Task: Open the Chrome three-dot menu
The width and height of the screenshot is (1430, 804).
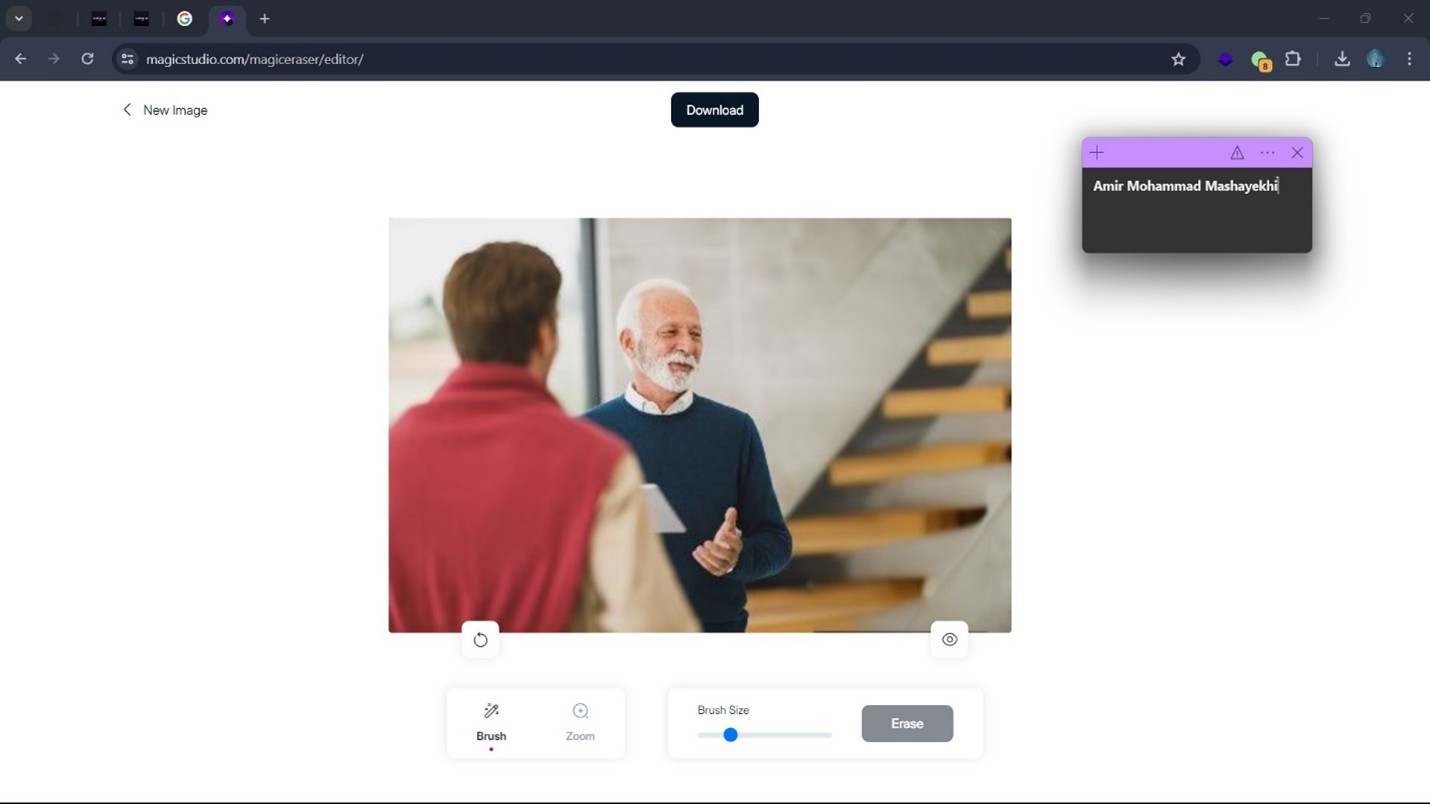Action: click(x=1409, y=59)
